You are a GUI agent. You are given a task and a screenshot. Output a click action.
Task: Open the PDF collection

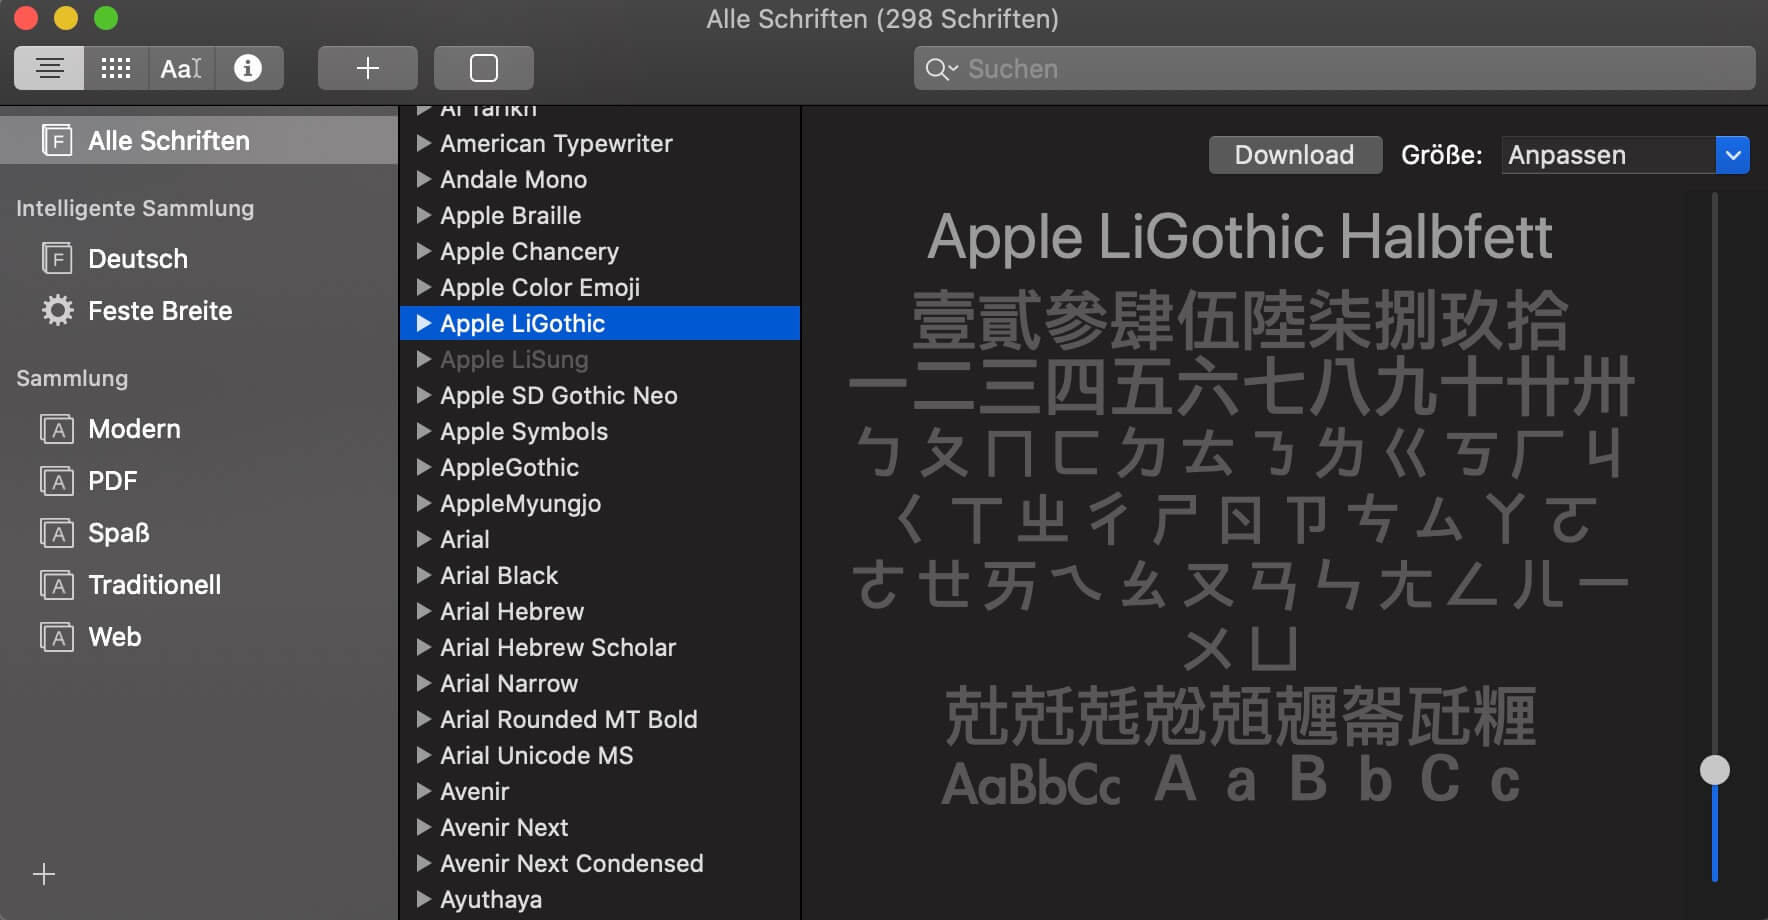(112, 481)
